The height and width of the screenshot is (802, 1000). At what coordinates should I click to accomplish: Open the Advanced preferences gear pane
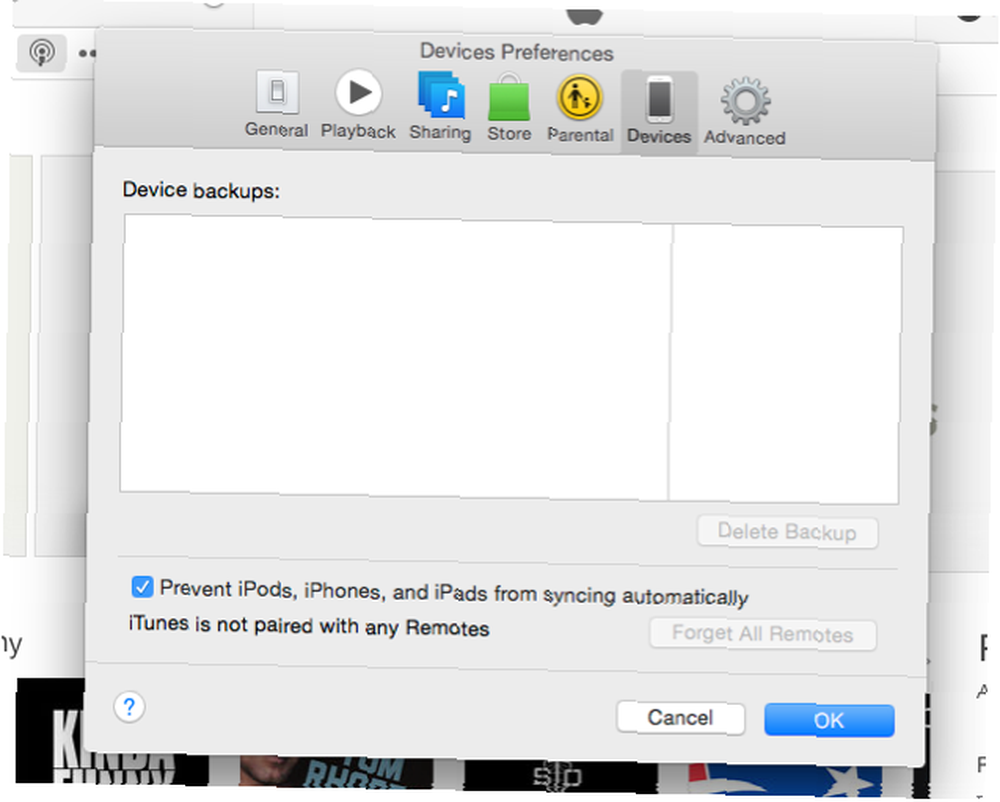[744, 111]
